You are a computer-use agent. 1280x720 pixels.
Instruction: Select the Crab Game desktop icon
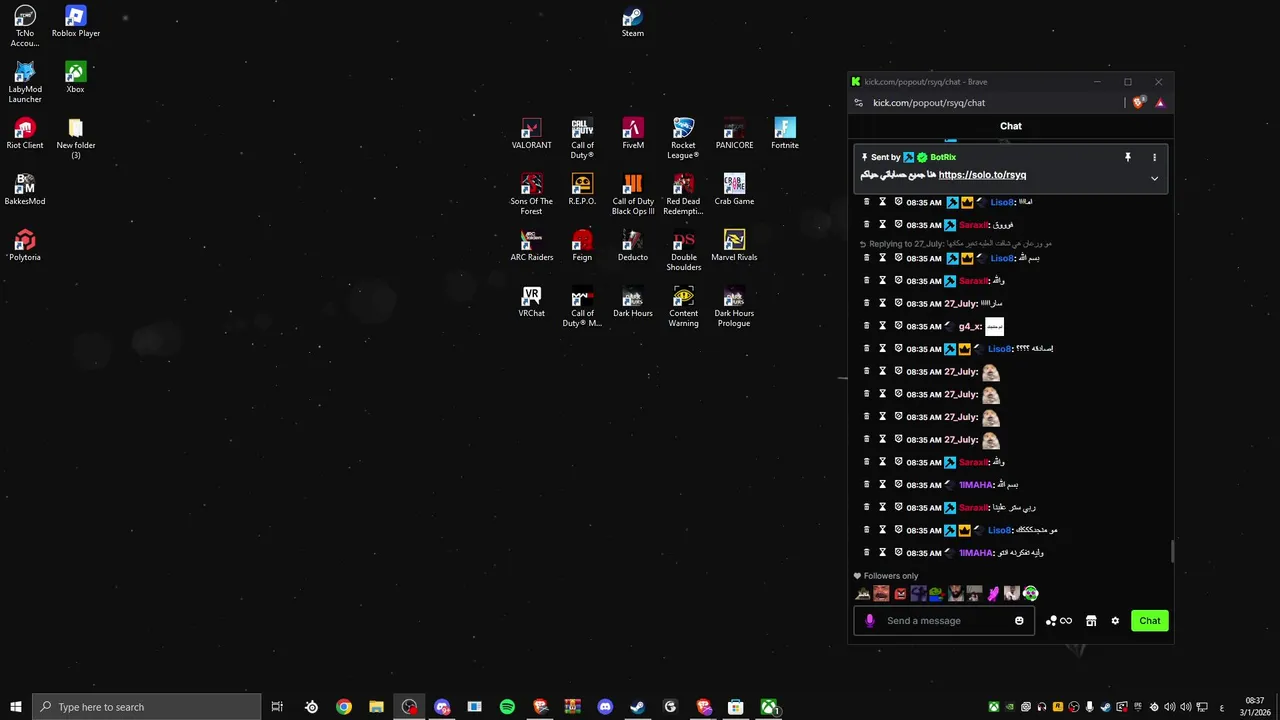734,190
